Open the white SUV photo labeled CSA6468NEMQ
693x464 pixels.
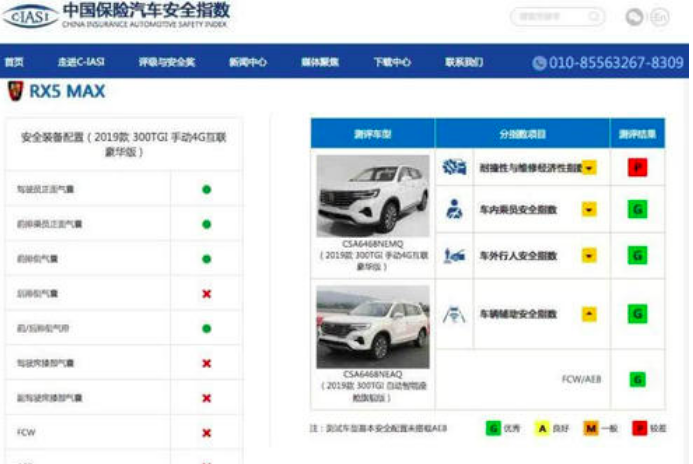373,196
